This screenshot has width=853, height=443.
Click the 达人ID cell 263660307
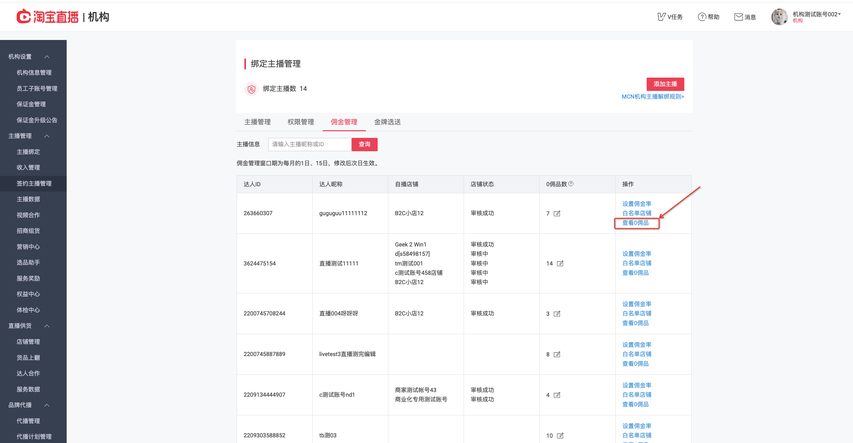click(x=258, y=213)
